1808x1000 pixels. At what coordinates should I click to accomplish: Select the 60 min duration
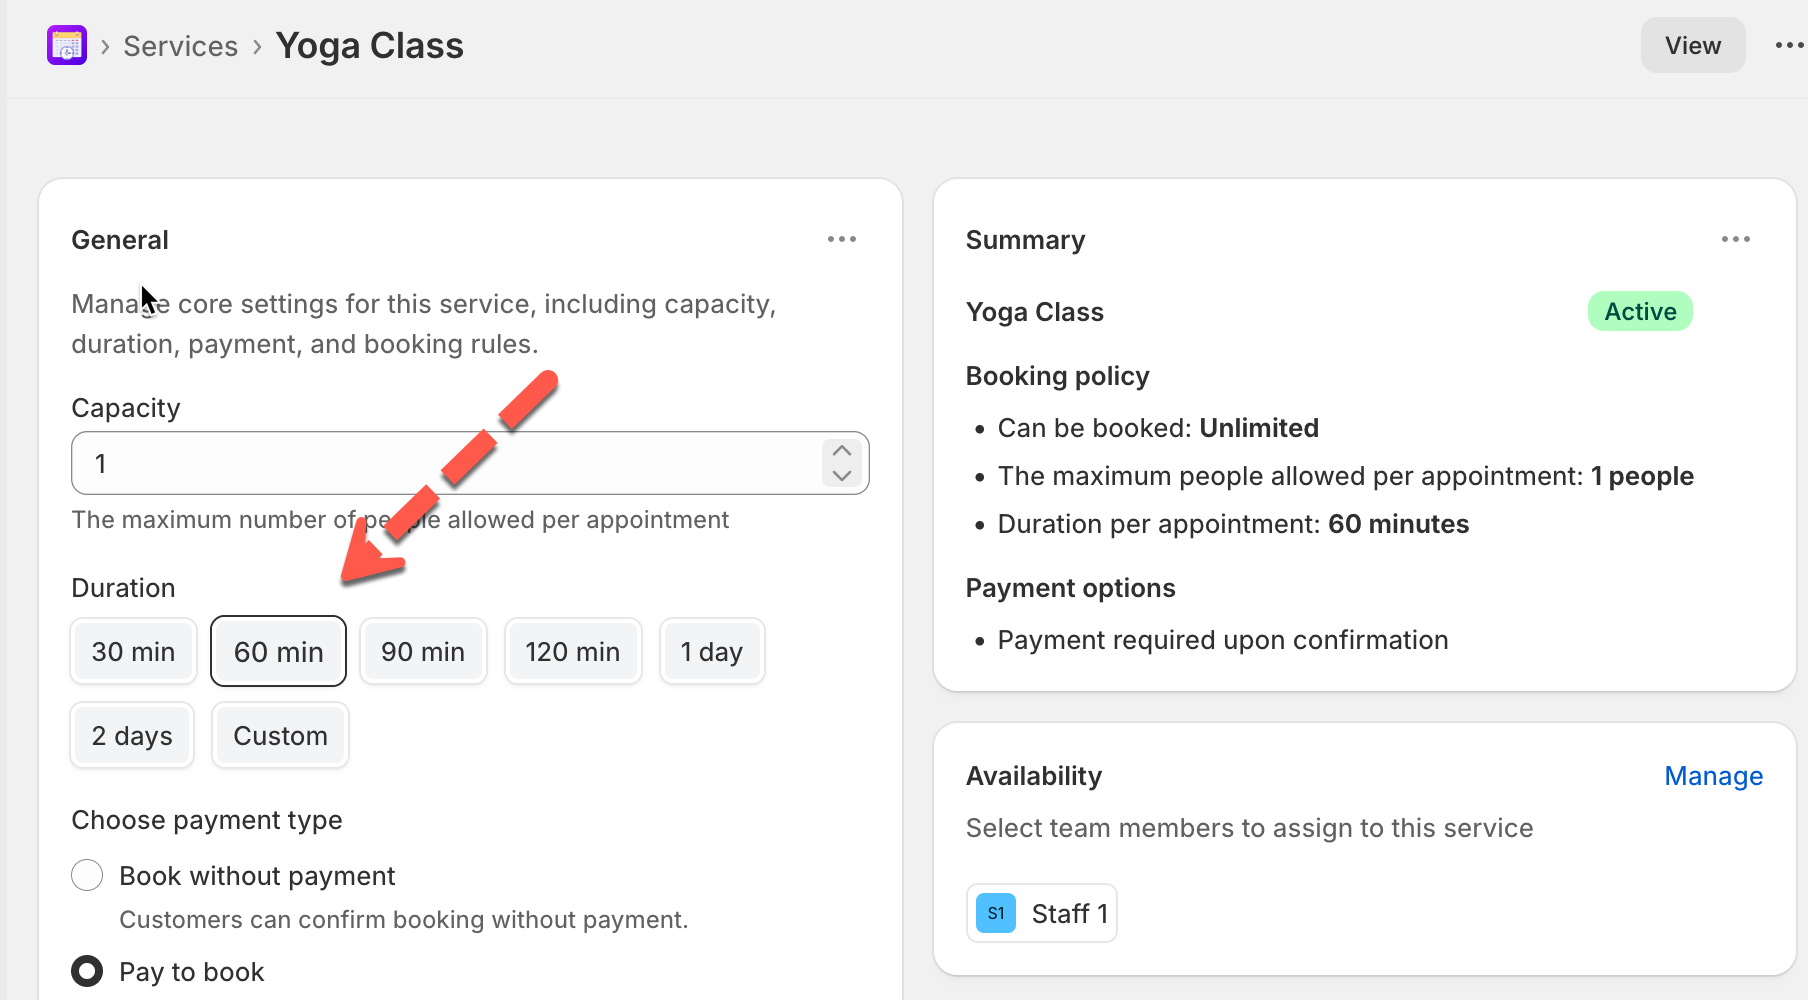coord(278,652)
